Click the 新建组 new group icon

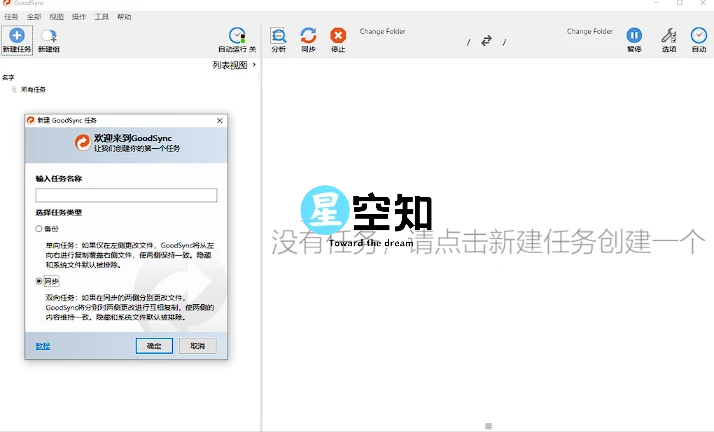(x=49, y=36)
